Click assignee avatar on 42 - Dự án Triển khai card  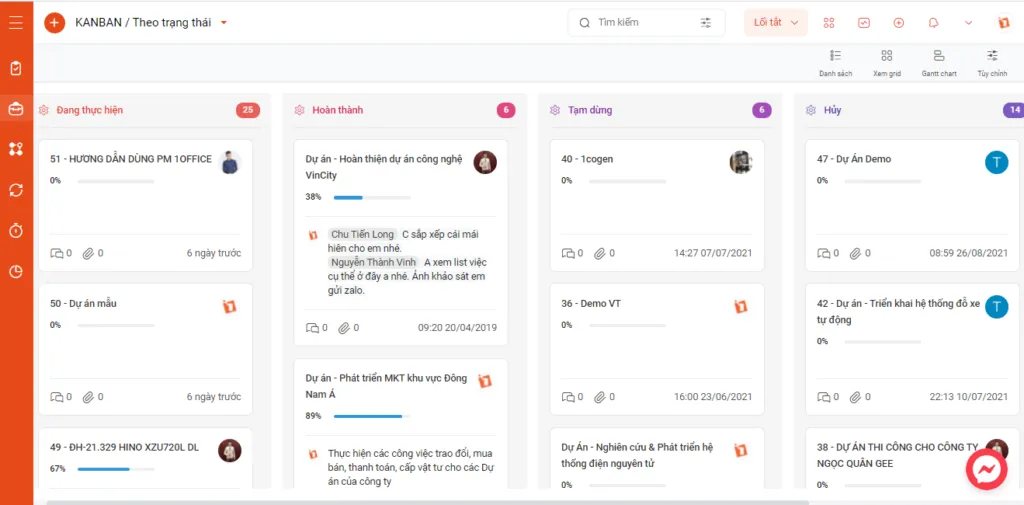(x=997, y=306)
